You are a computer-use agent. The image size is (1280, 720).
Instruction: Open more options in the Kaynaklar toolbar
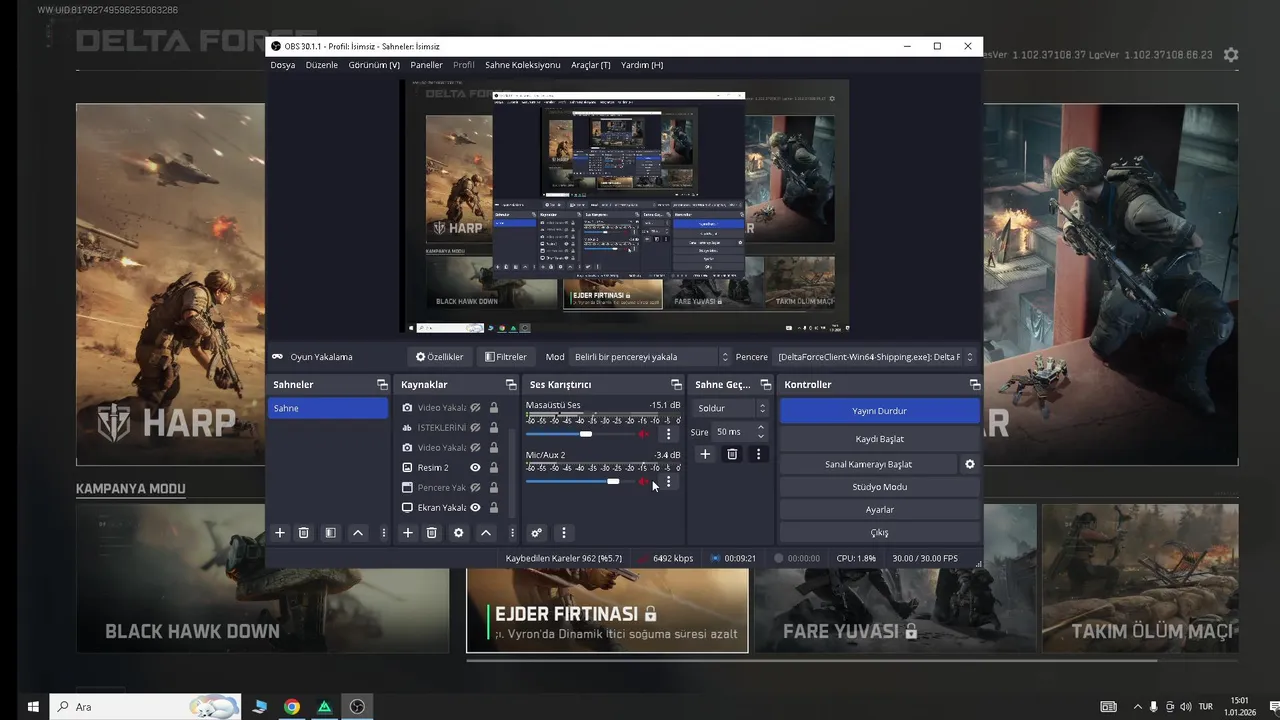pyautogui.click(x=512, y=533)
